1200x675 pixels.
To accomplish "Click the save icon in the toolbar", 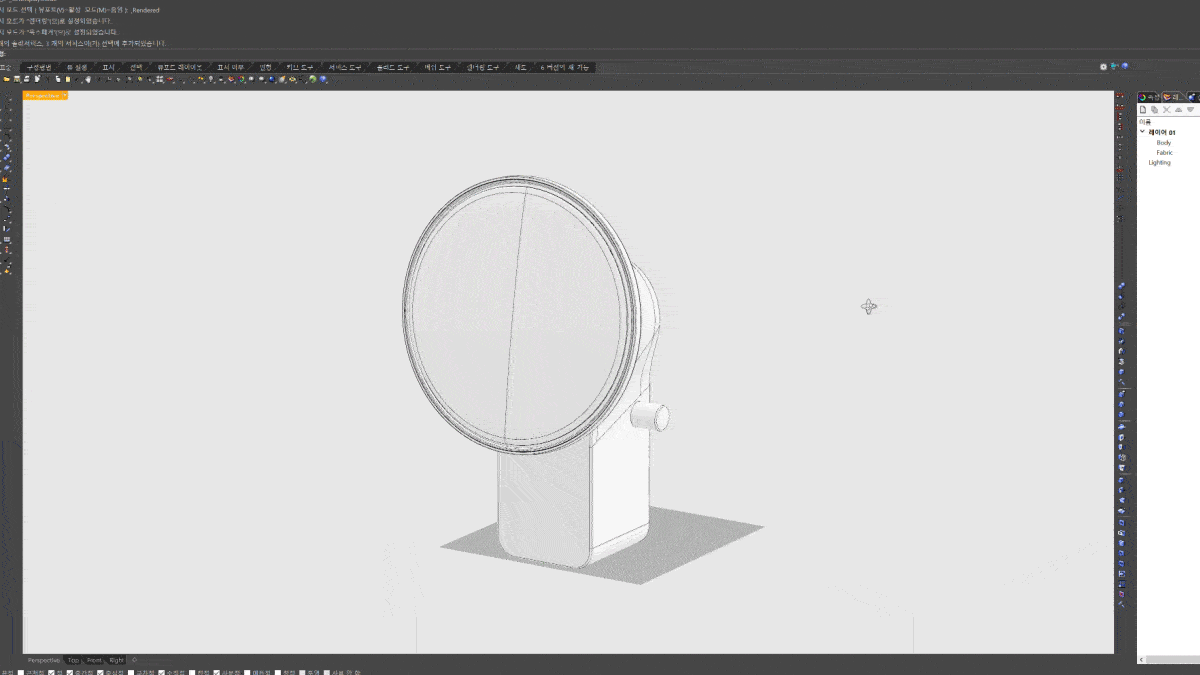I will 17,79.
